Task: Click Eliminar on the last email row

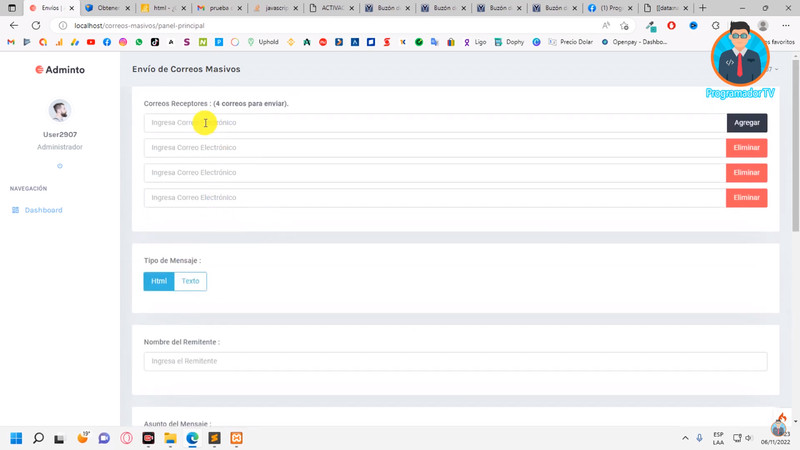Action: [x=746, y=198]
